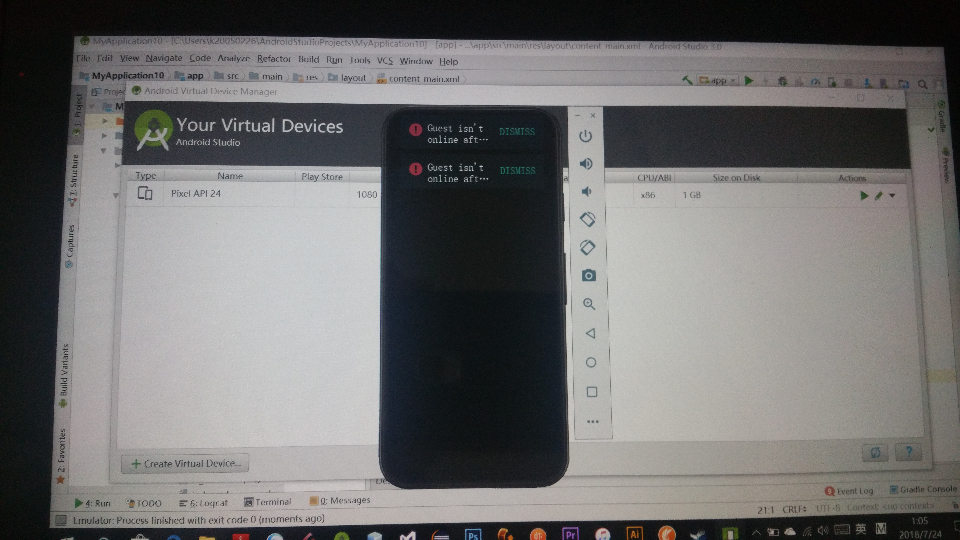The height and width of the screenshot is (540, 960).
Task: Click the emulator volume up icon
Action: point(586,163)
